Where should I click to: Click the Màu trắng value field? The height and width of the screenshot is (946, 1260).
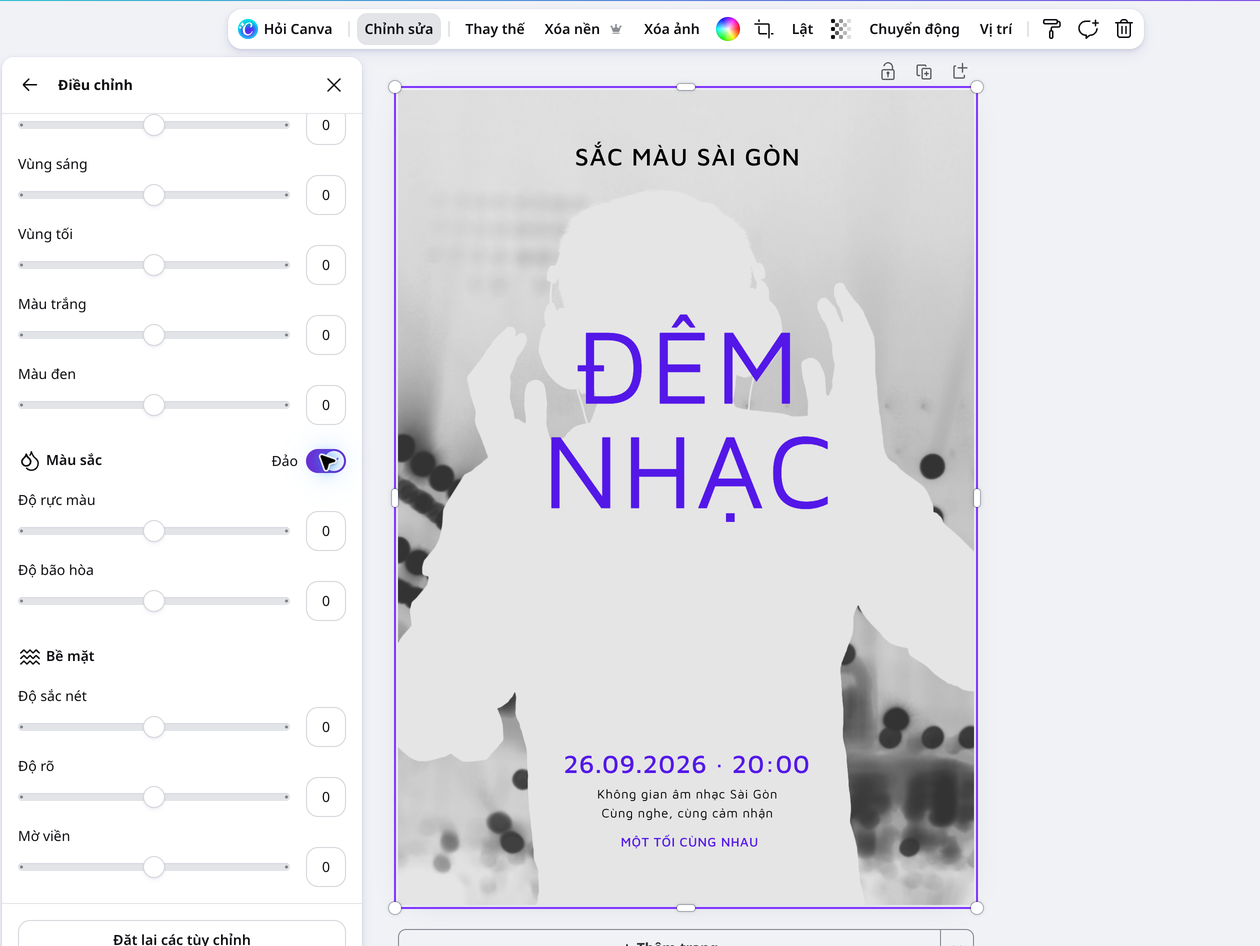(x=326, y=335)
